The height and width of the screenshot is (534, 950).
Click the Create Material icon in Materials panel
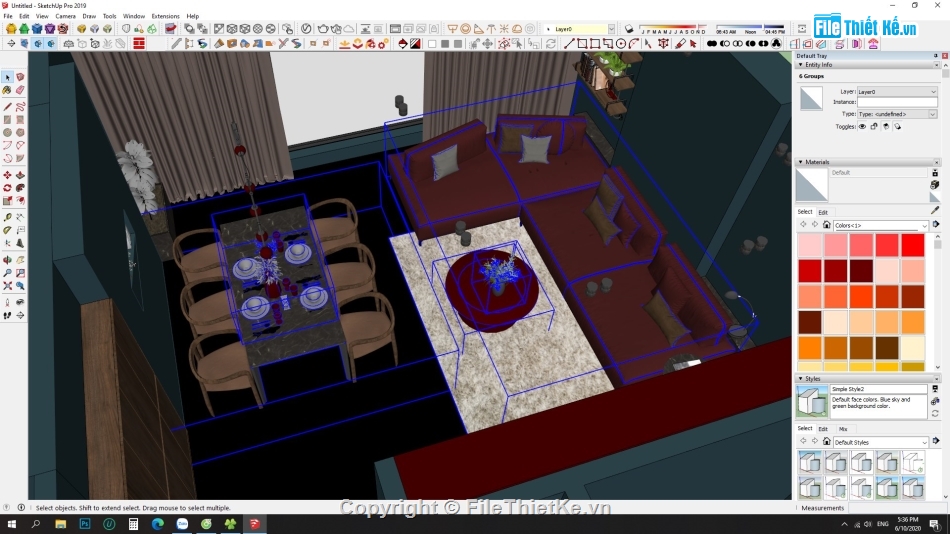[935, 185]
